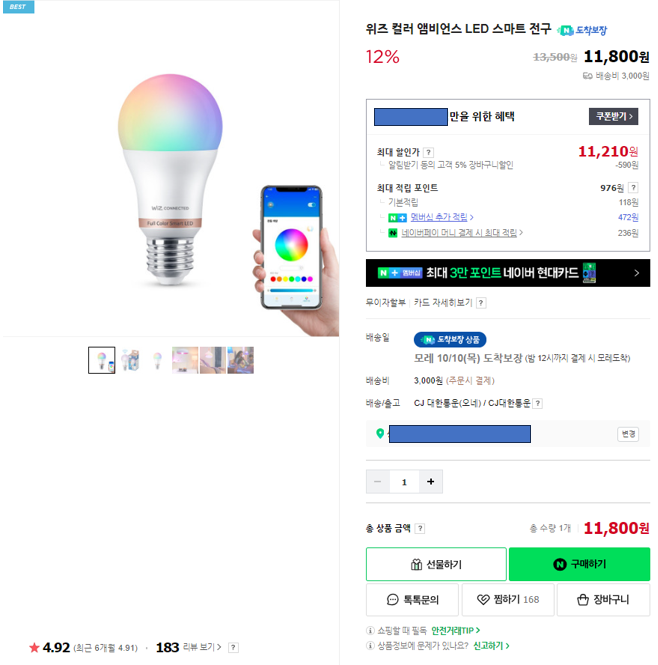Image resolution: width=658 pixels, height=665 pixels.
Task: Click the help icon next to 리뷰 보기
Action: (233, 648)
